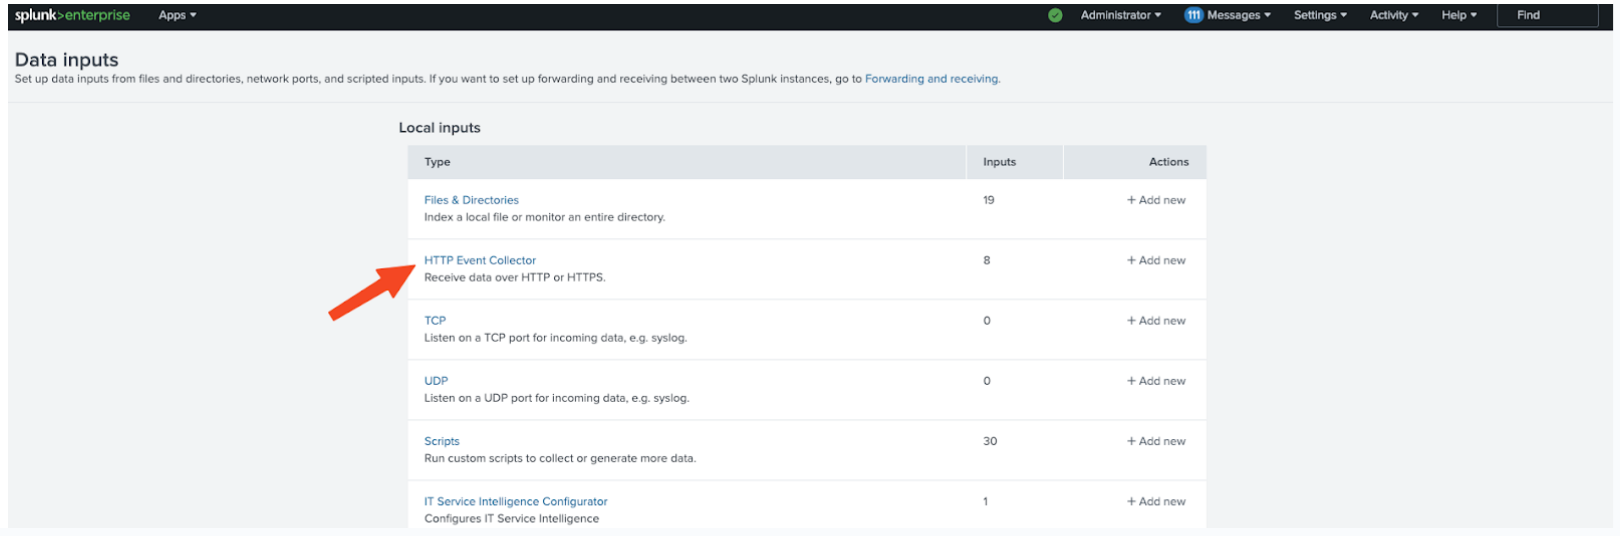Open the Messages dropdown

(x=1239, y=15)
